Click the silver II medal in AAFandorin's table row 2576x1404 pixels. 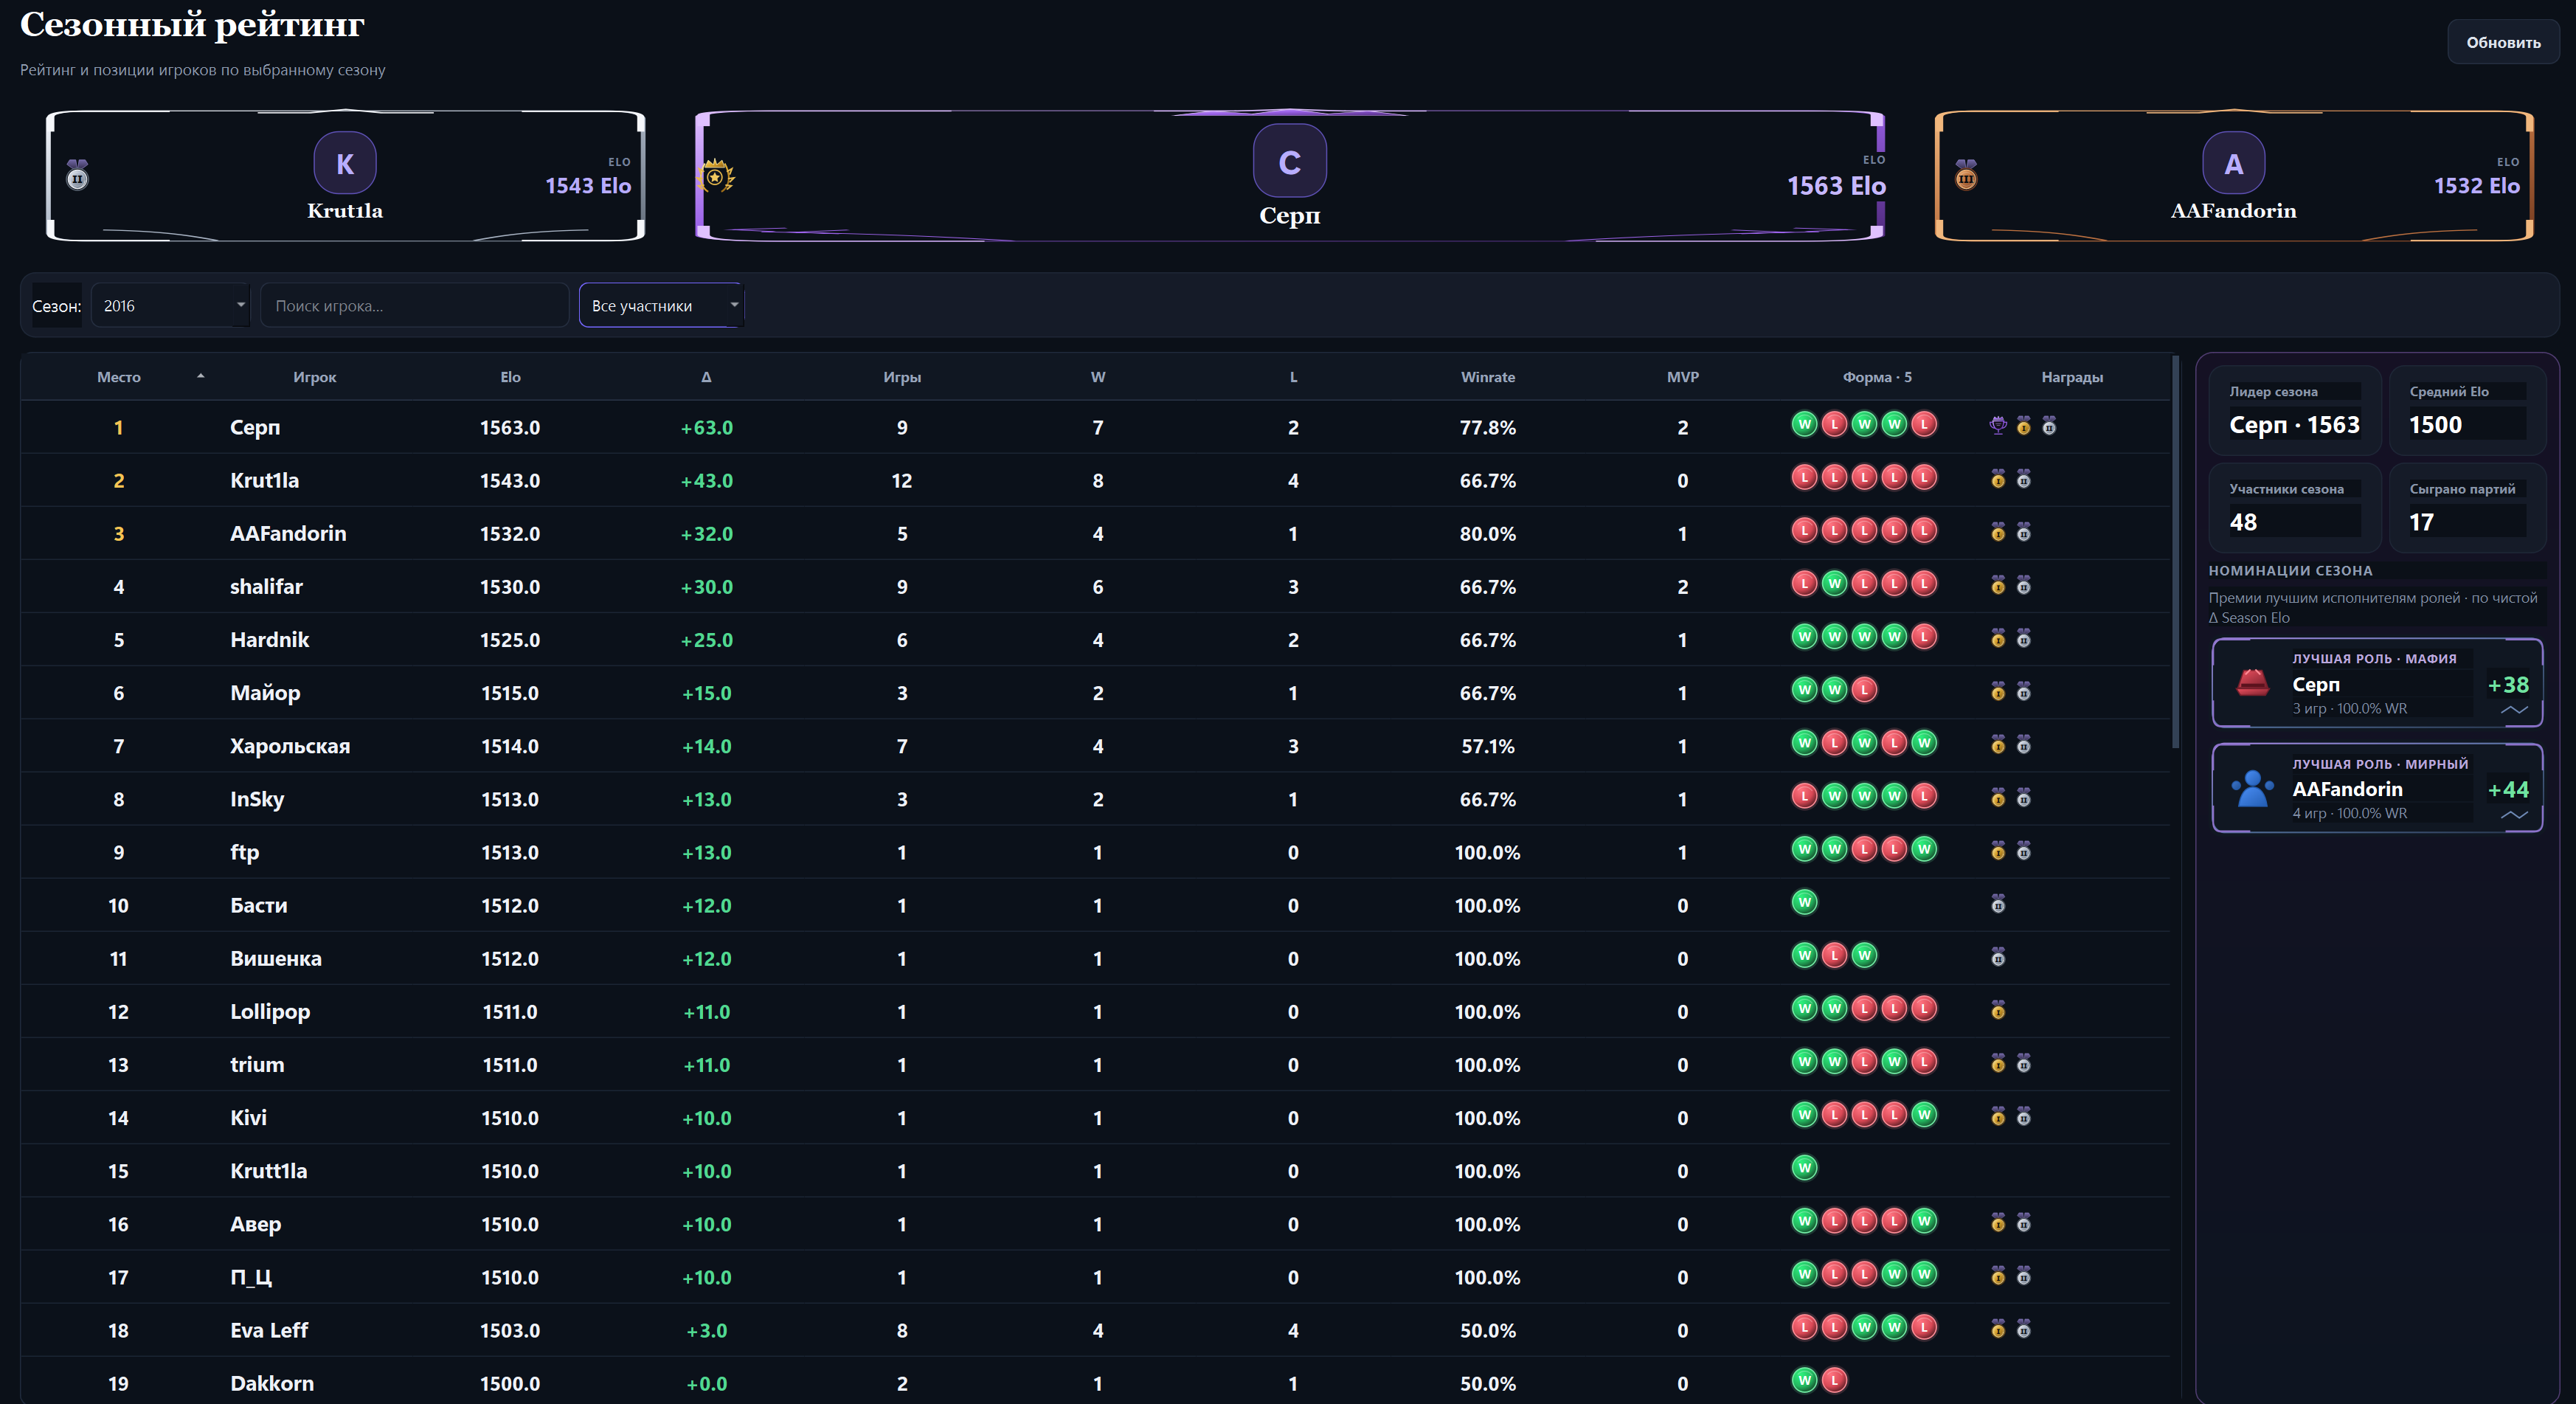click(2024, 532)
